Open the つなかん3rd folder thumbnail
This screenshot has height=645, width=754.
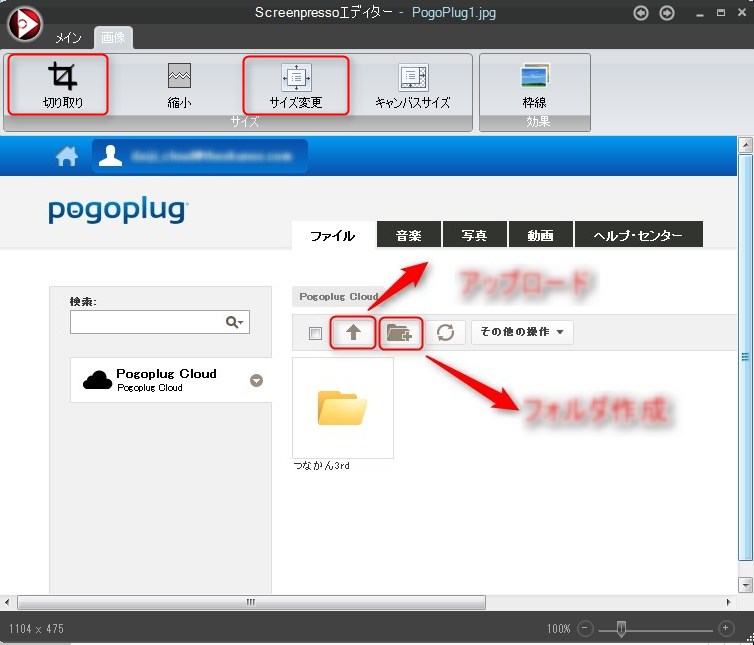pos(343,408)
